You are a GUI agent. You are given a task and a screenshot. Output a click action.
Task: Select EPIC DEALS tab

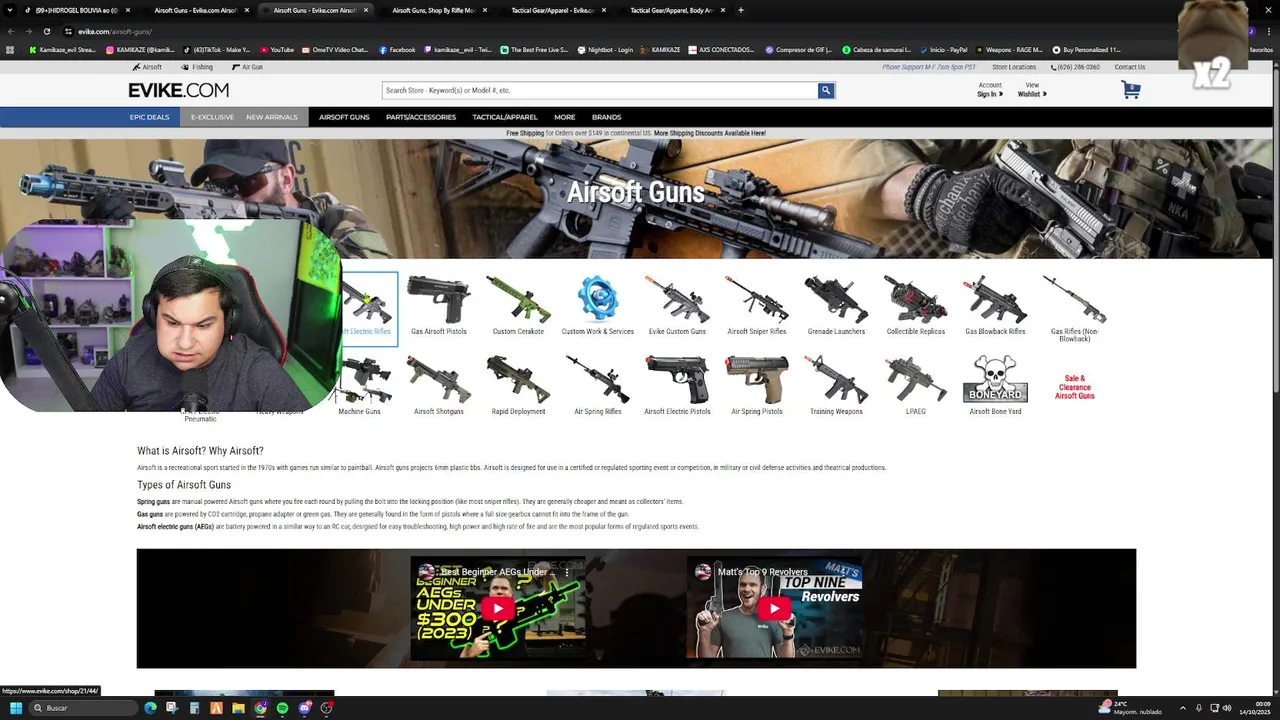tap(149, 117)
